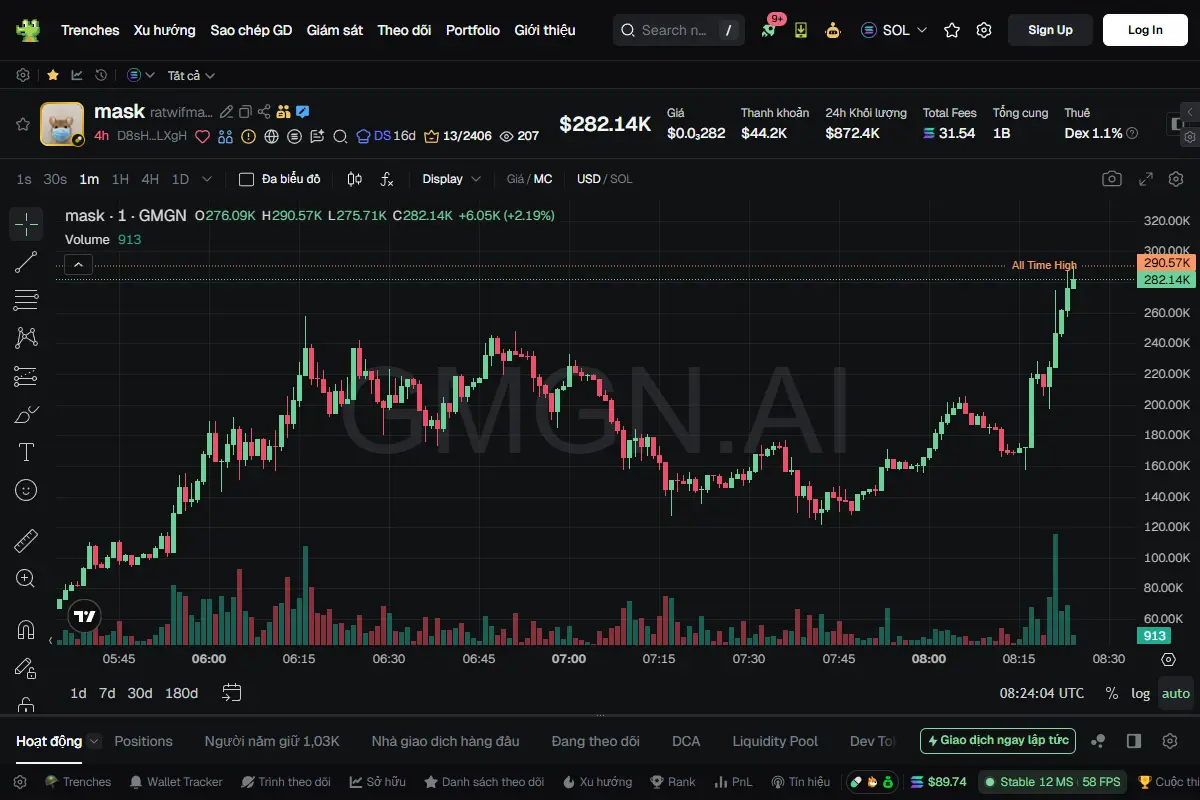Open the DCA tab
This screenshot has width=1200, height=800.
[686, 741]
